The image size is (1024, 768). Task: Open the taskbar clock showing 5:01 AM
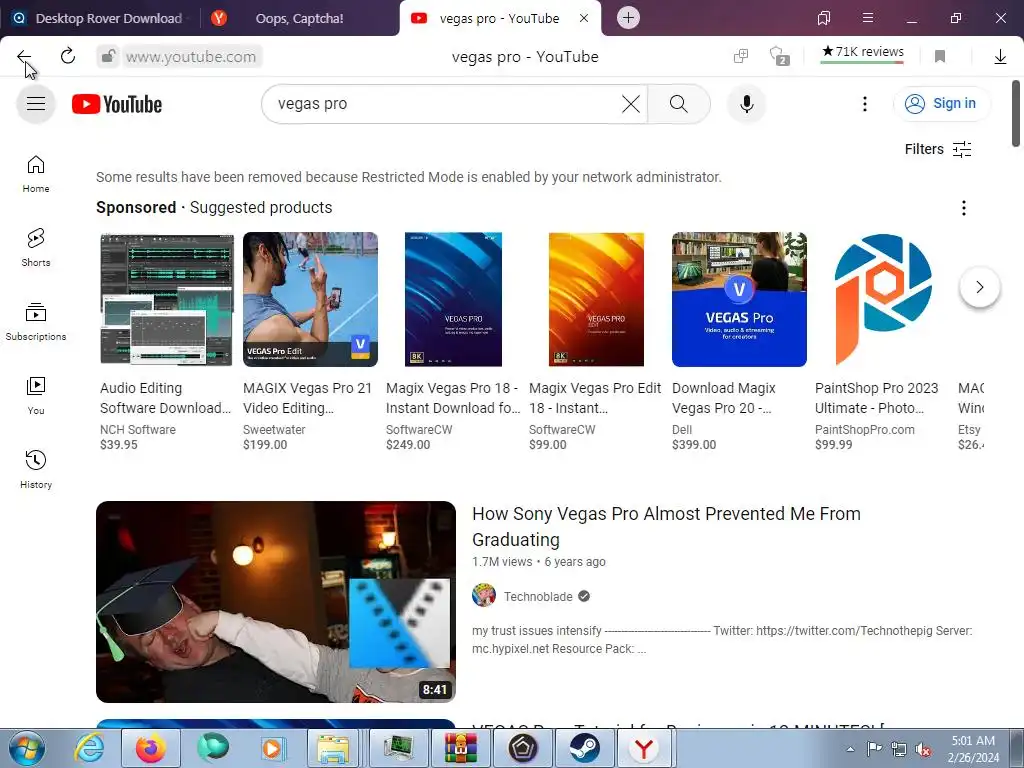973,748
